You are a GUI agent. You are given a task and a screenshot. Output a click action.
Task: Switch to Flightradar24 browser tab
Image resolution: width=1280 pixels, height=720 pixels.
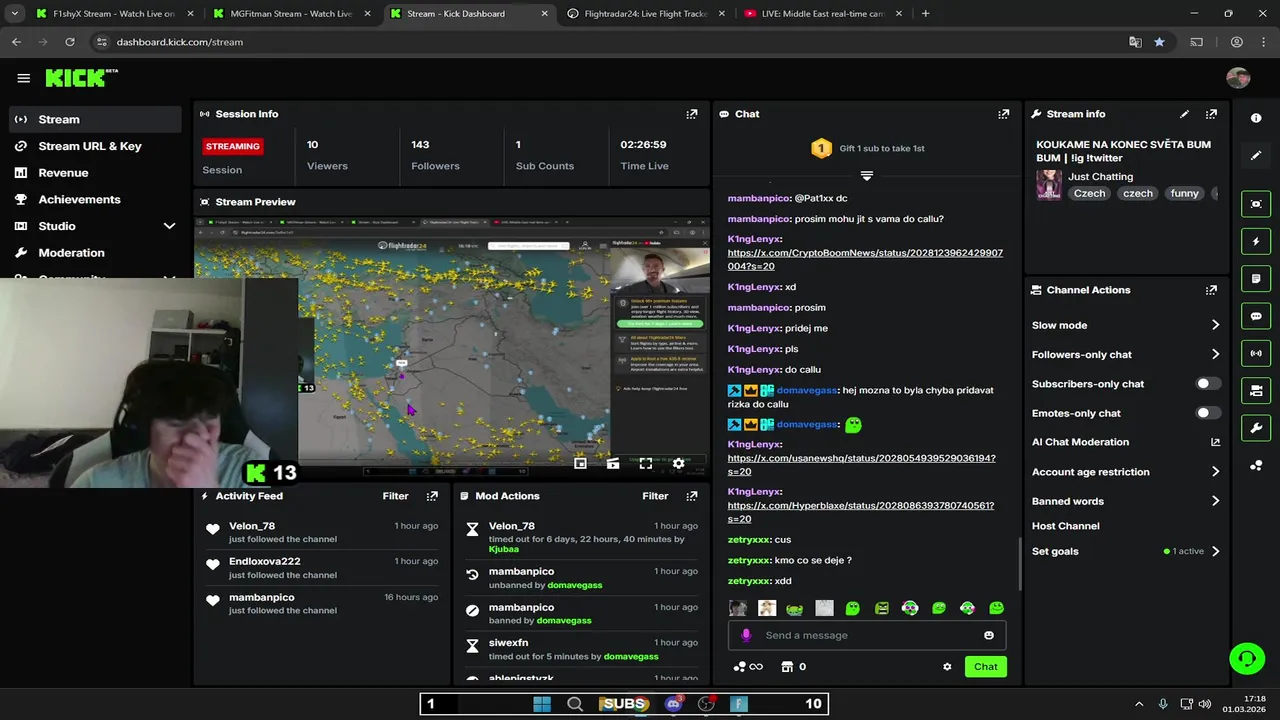[x=645, y=14]
